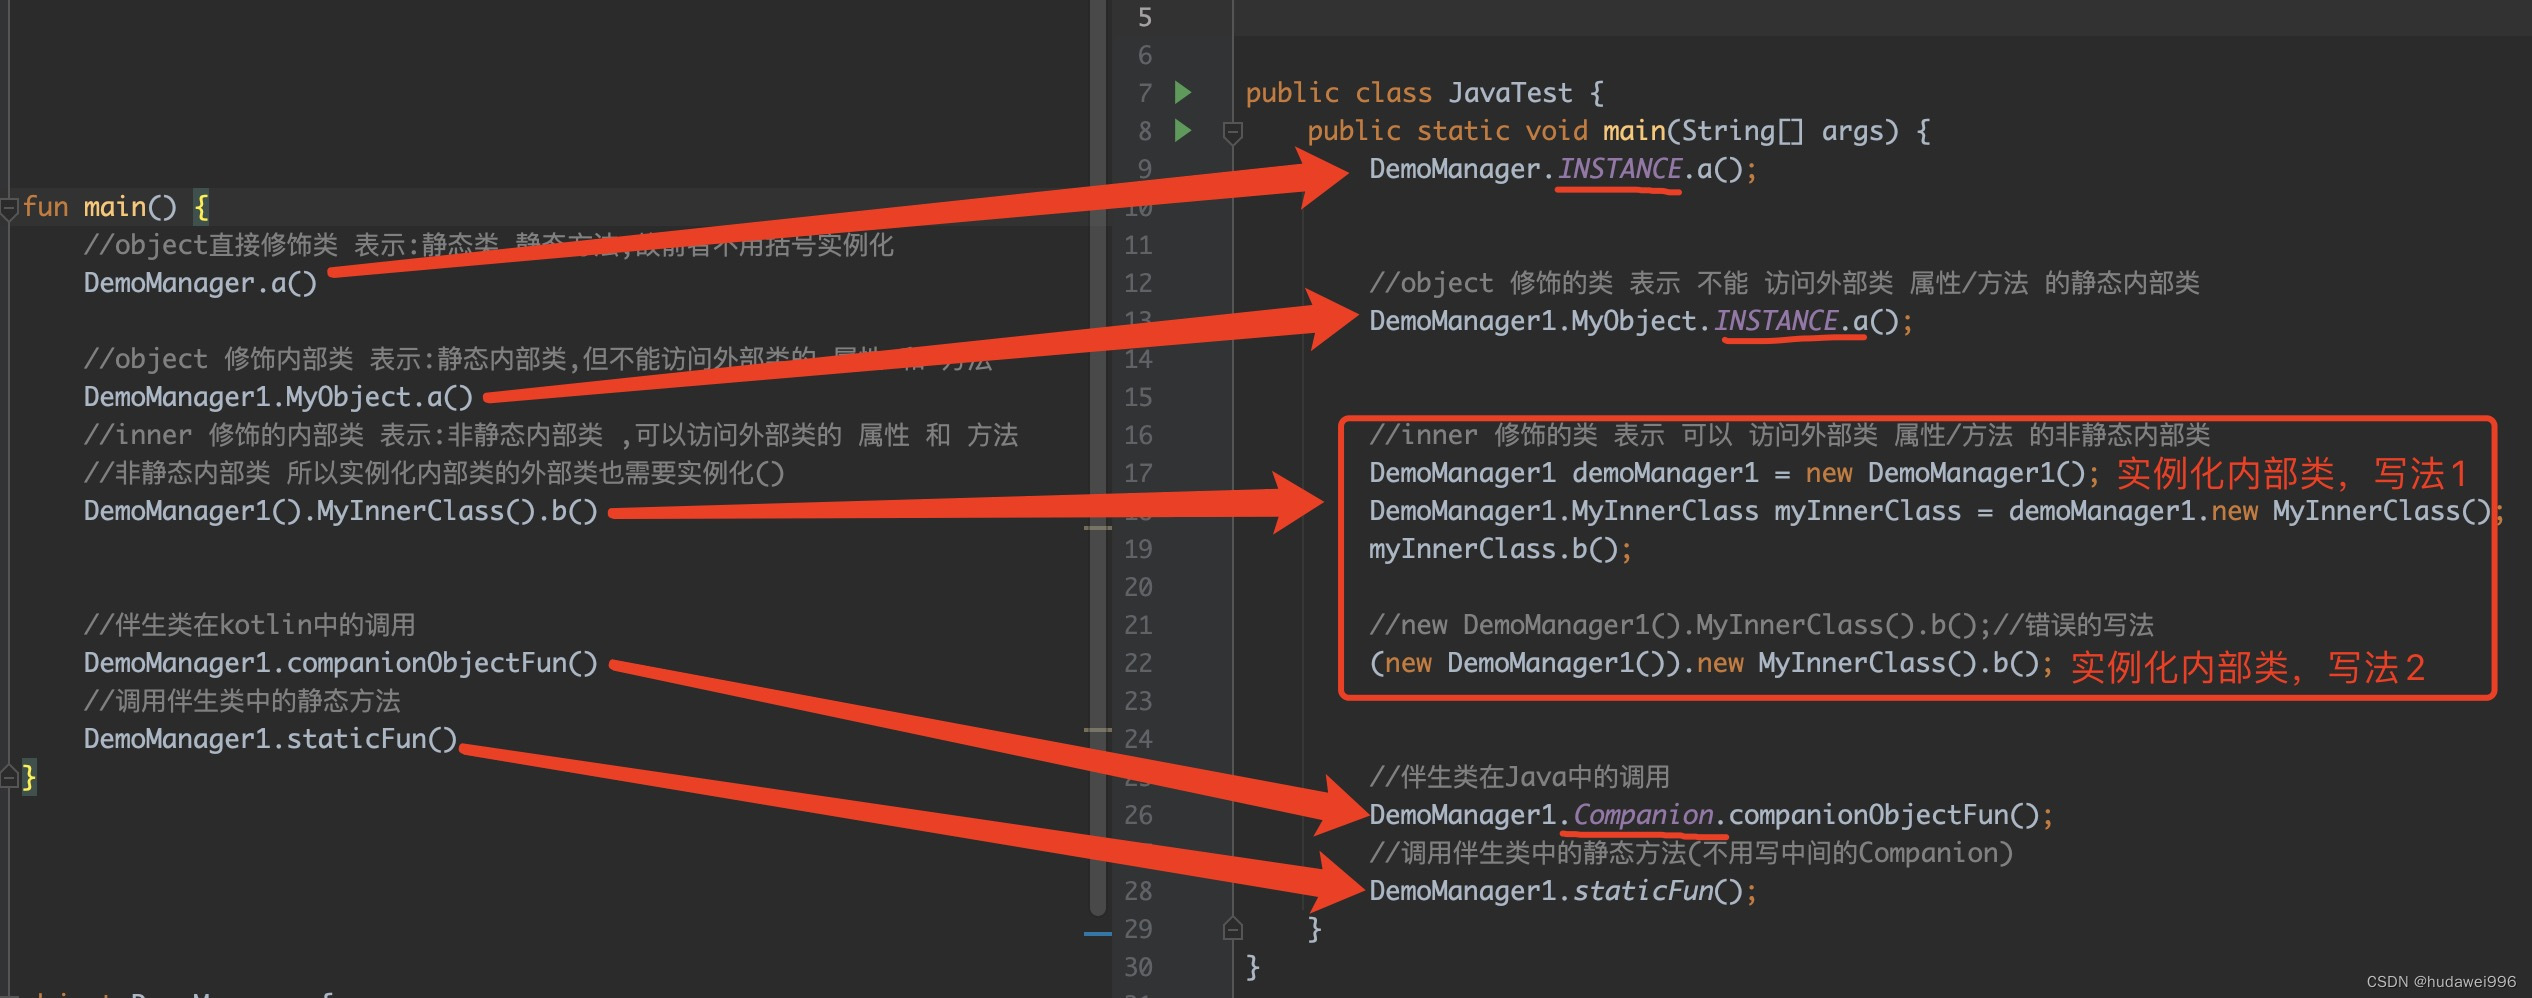Click the underlined Companion reference on line 26
2532x998 pixels.
click(1643, 814)
